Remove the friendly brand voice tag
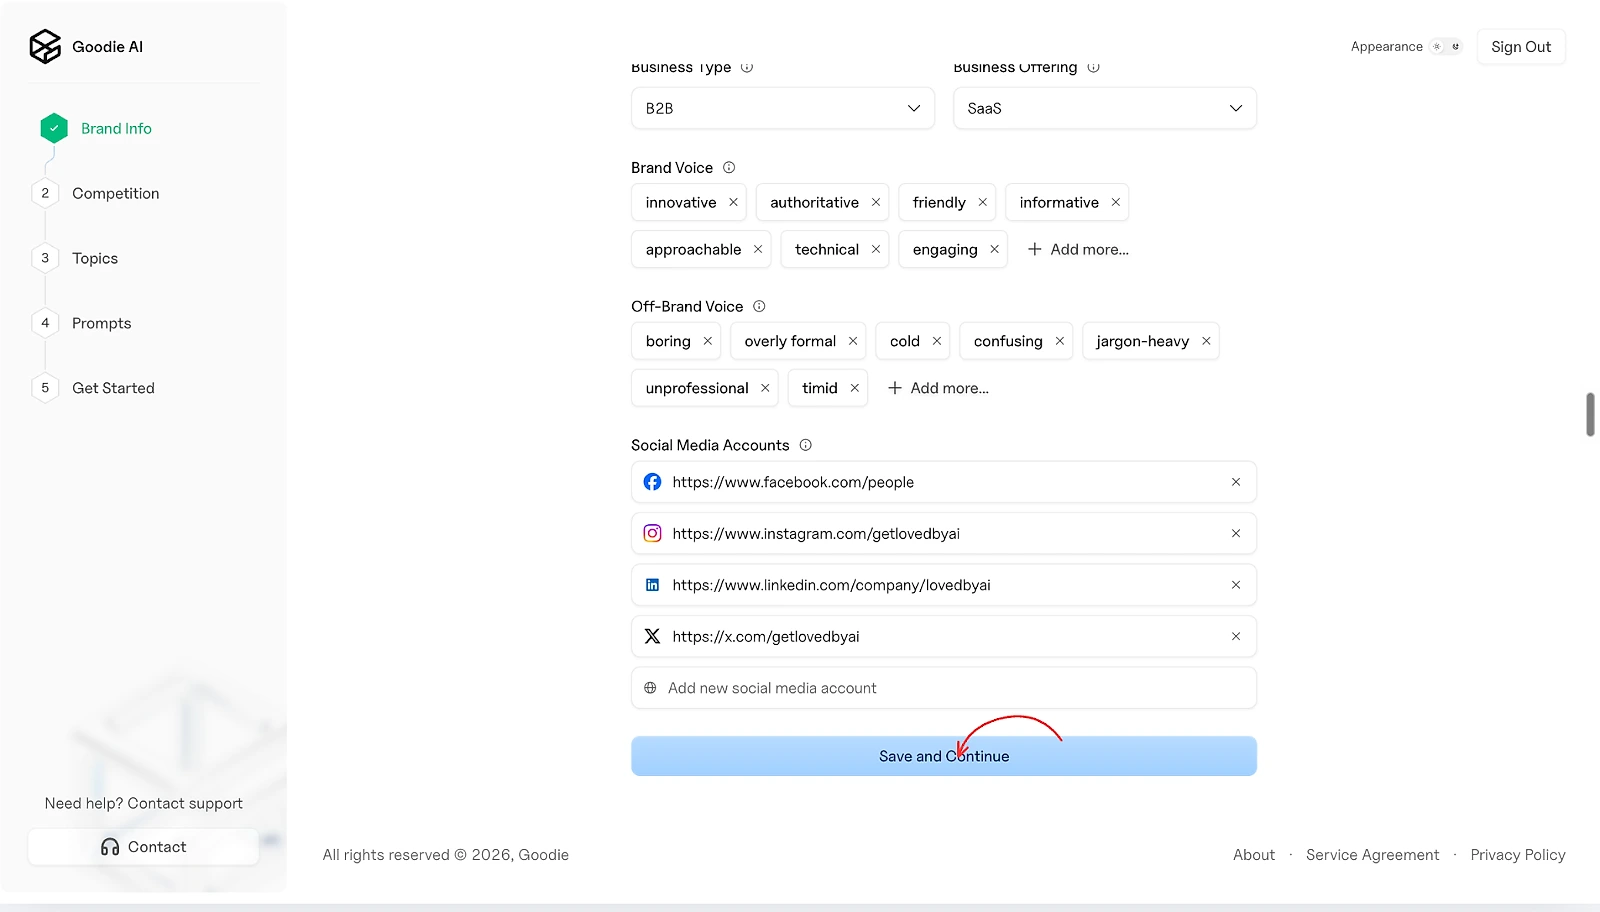 point(983,202)
